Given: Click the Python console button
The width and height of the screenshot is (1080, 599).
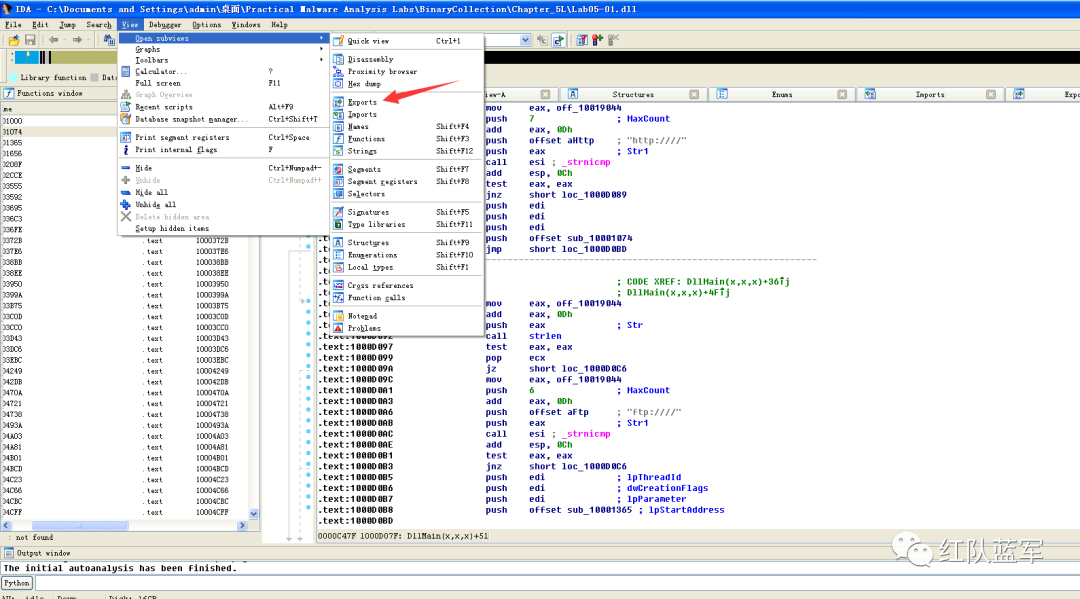Looking at the screenshot, I should pyautogui.click(x=17, y=583).
